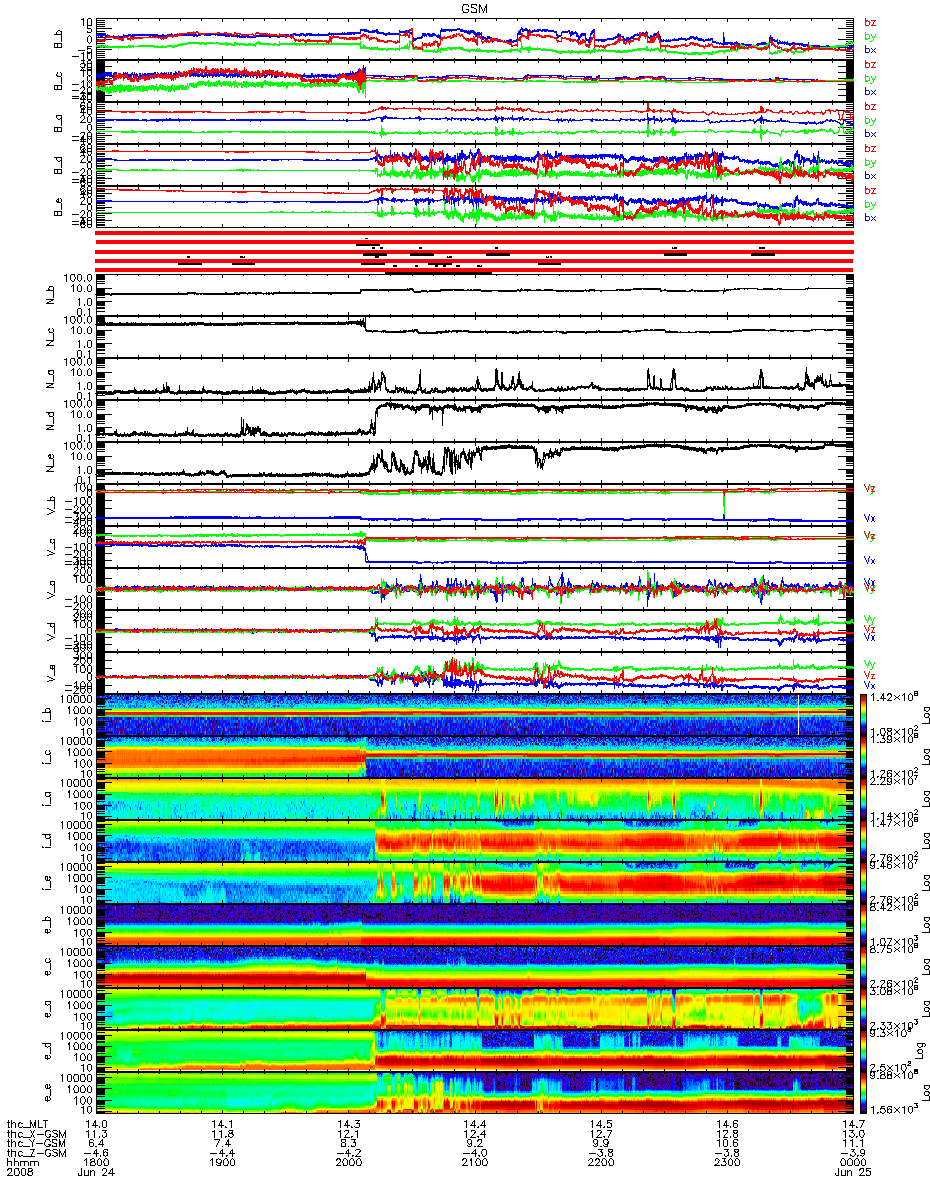Screen dimensions: 930x1200
Task: Click the Vx legend of the V_c panel
Action: coord(870,560)
